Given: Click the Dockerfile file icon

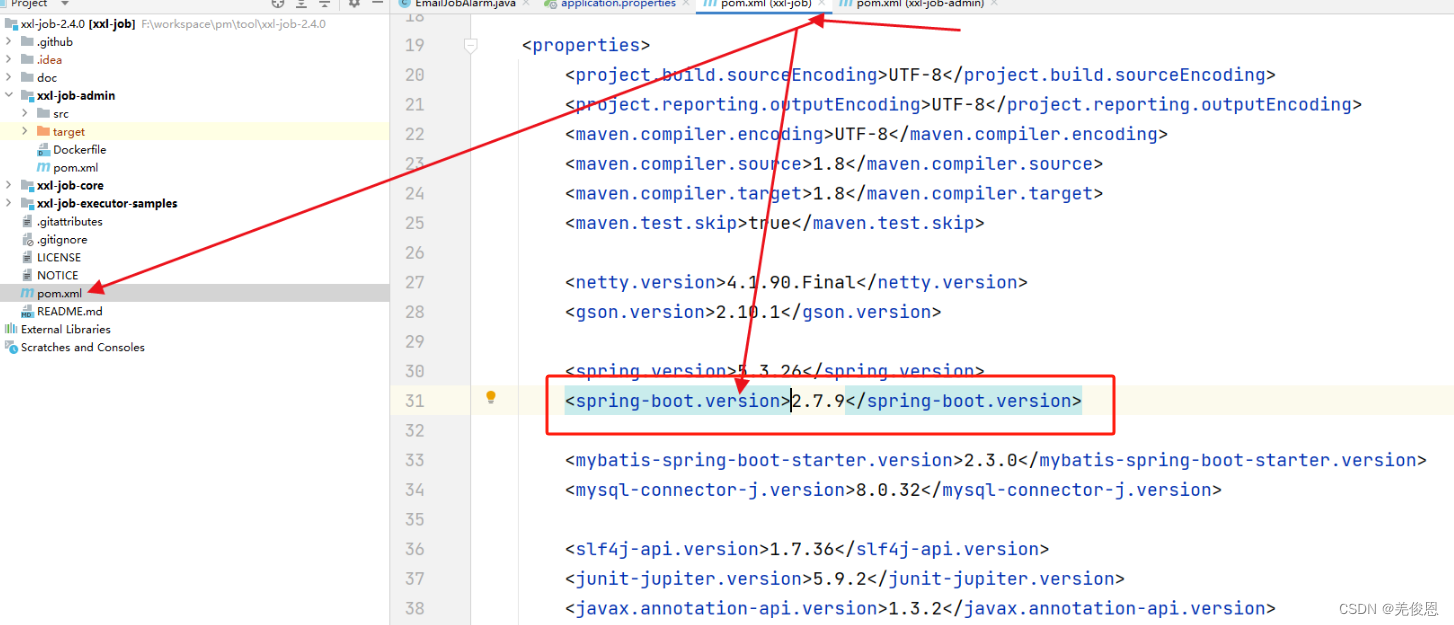Looking at the screenshot, I should point(43,150).
